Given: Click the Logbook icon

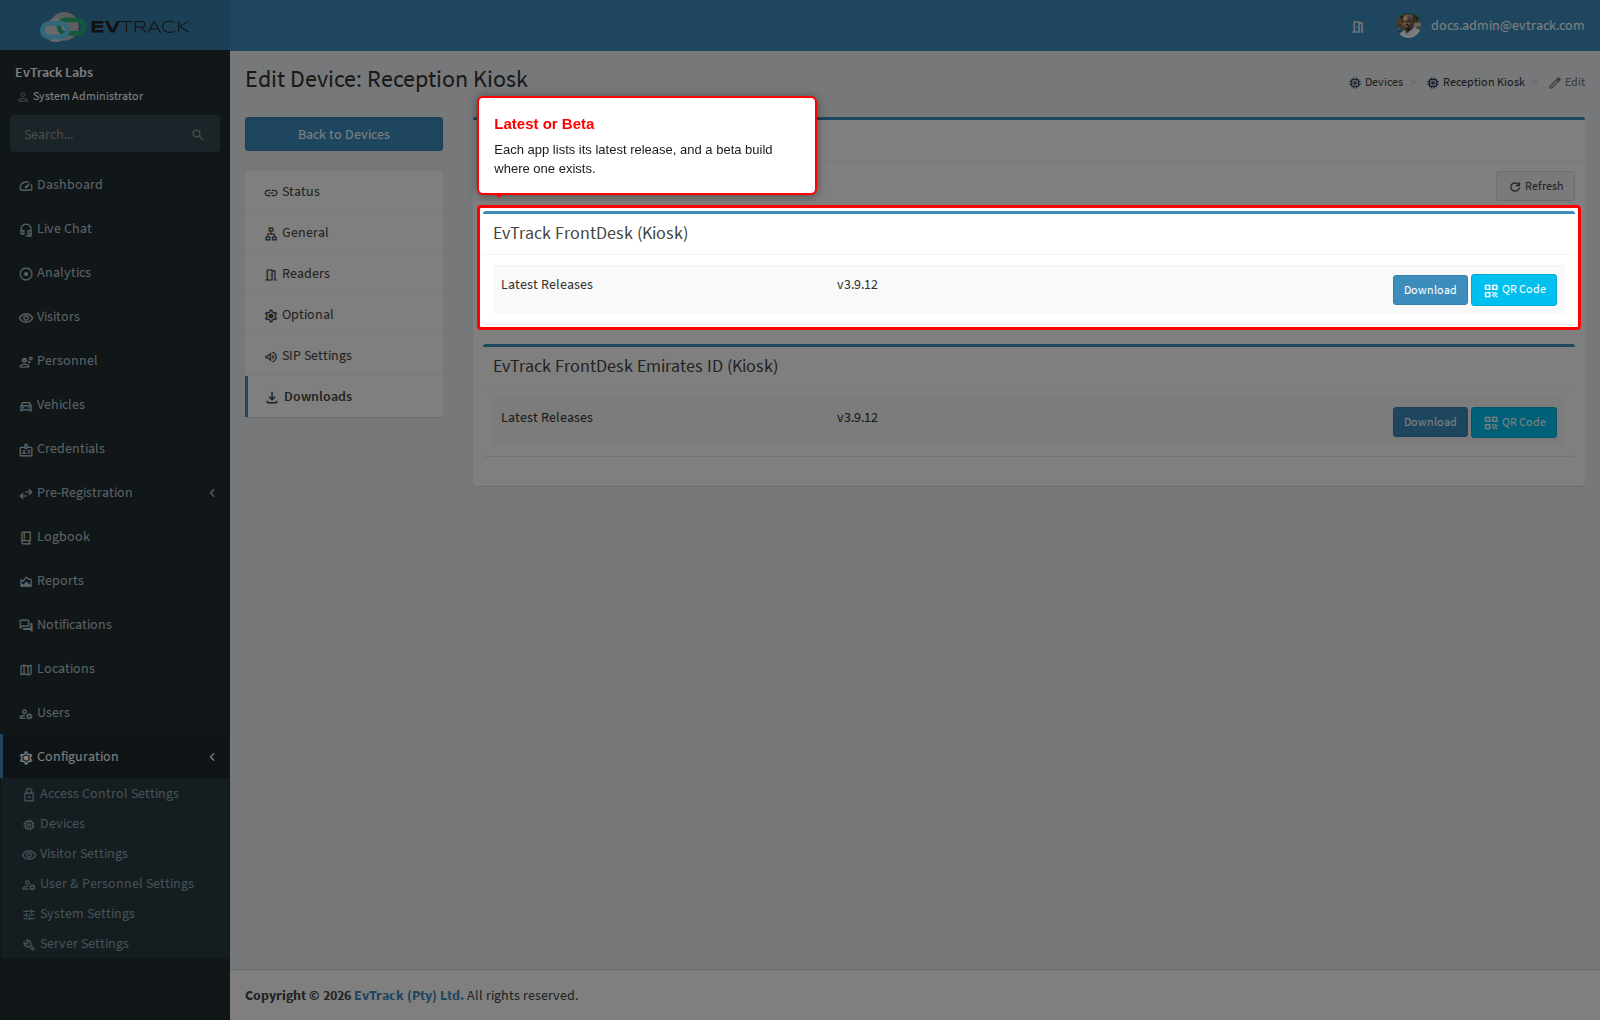Looking at the screenshot, I should click(26, 538).
